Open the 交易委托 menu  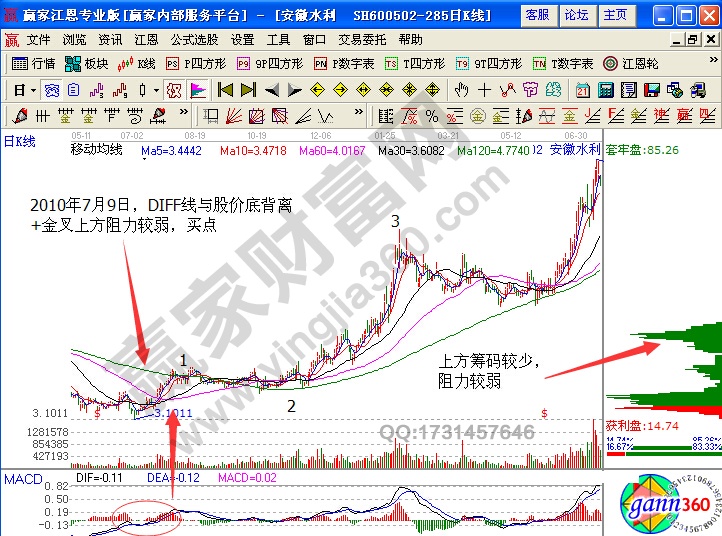362,40
